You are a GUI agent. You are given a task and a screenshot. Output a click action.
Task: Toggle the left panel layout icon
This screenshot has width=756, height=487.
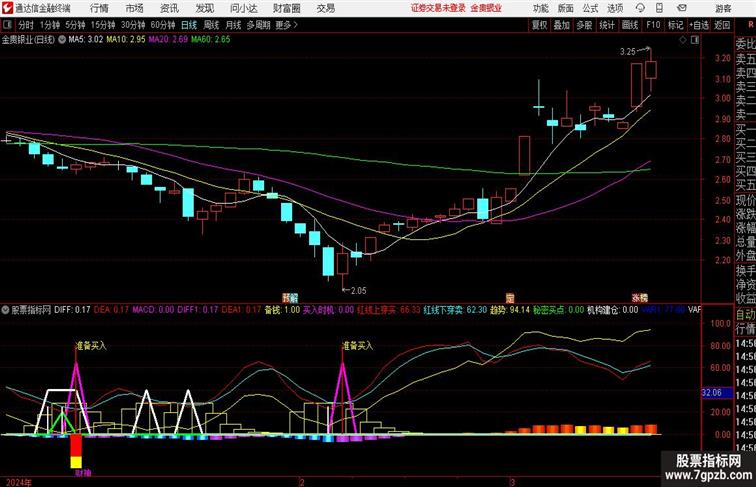coord(7,25)
